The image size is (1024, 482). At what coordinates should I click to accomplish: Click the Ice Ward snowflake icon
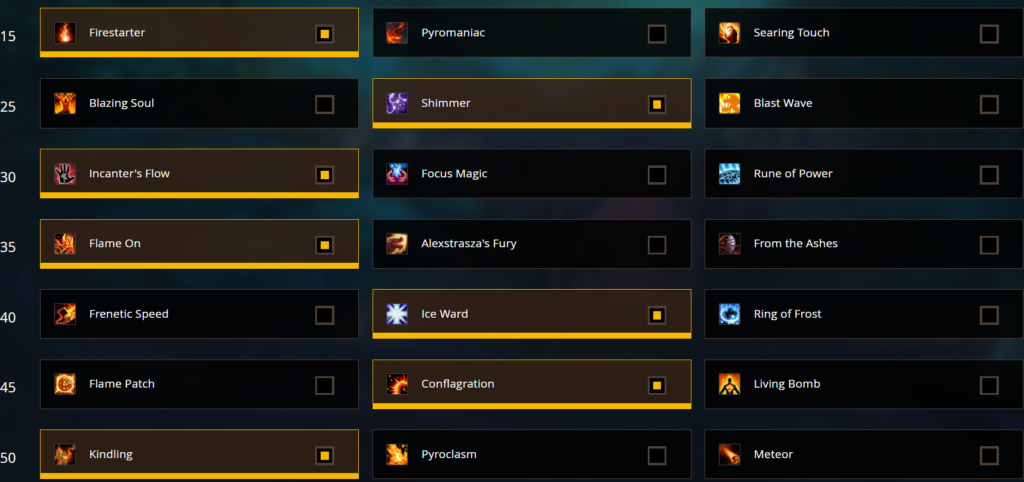(x=397, y=314)
